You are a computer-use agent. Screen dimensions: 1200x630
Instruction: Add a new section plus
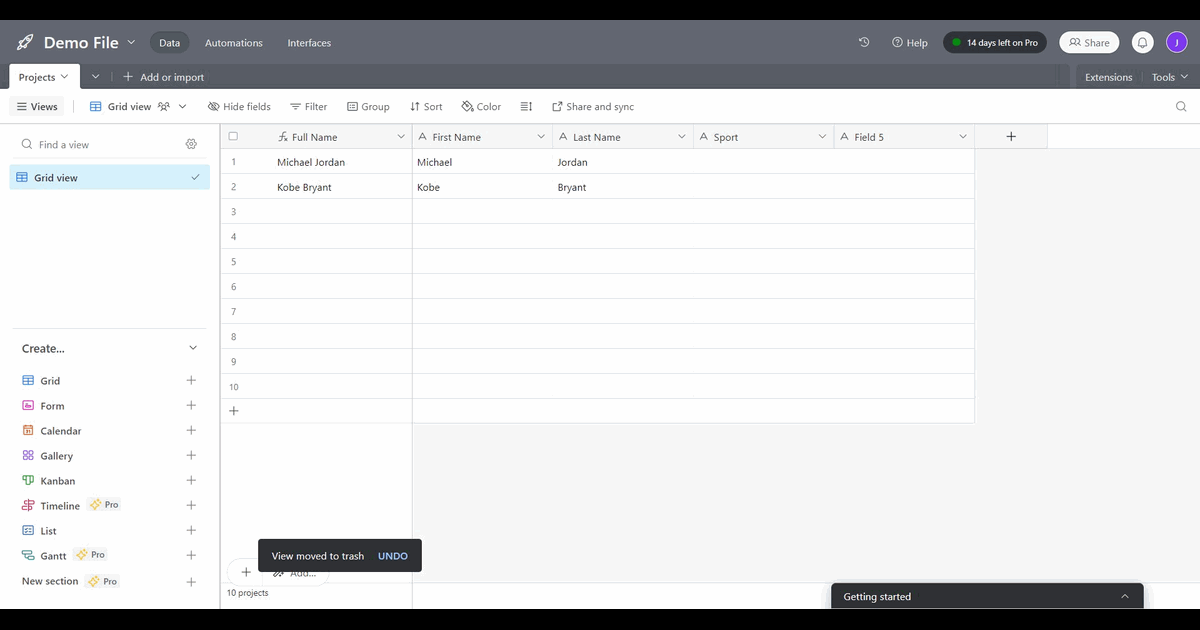point(191,581)
